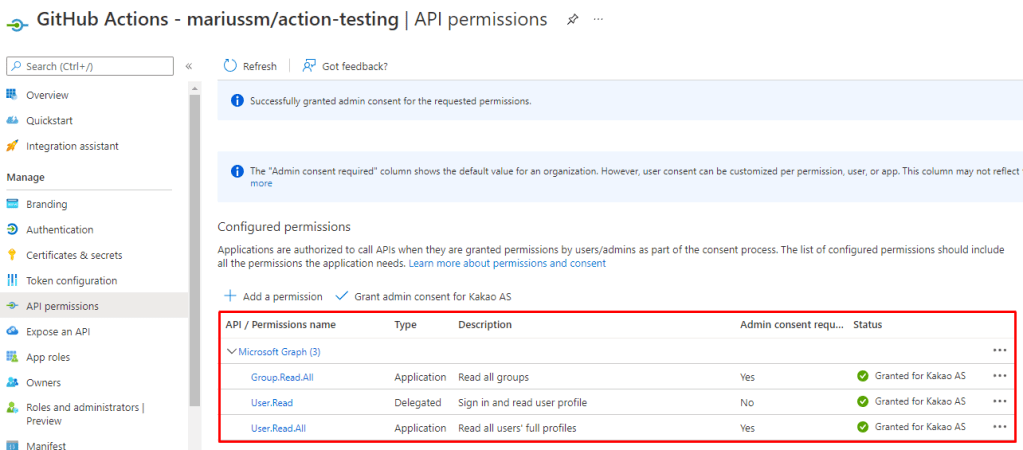This screenshot has width=1023, height=450.
Task: Go to Certificates & secrets in the sidebar
Action: (74, 255)
